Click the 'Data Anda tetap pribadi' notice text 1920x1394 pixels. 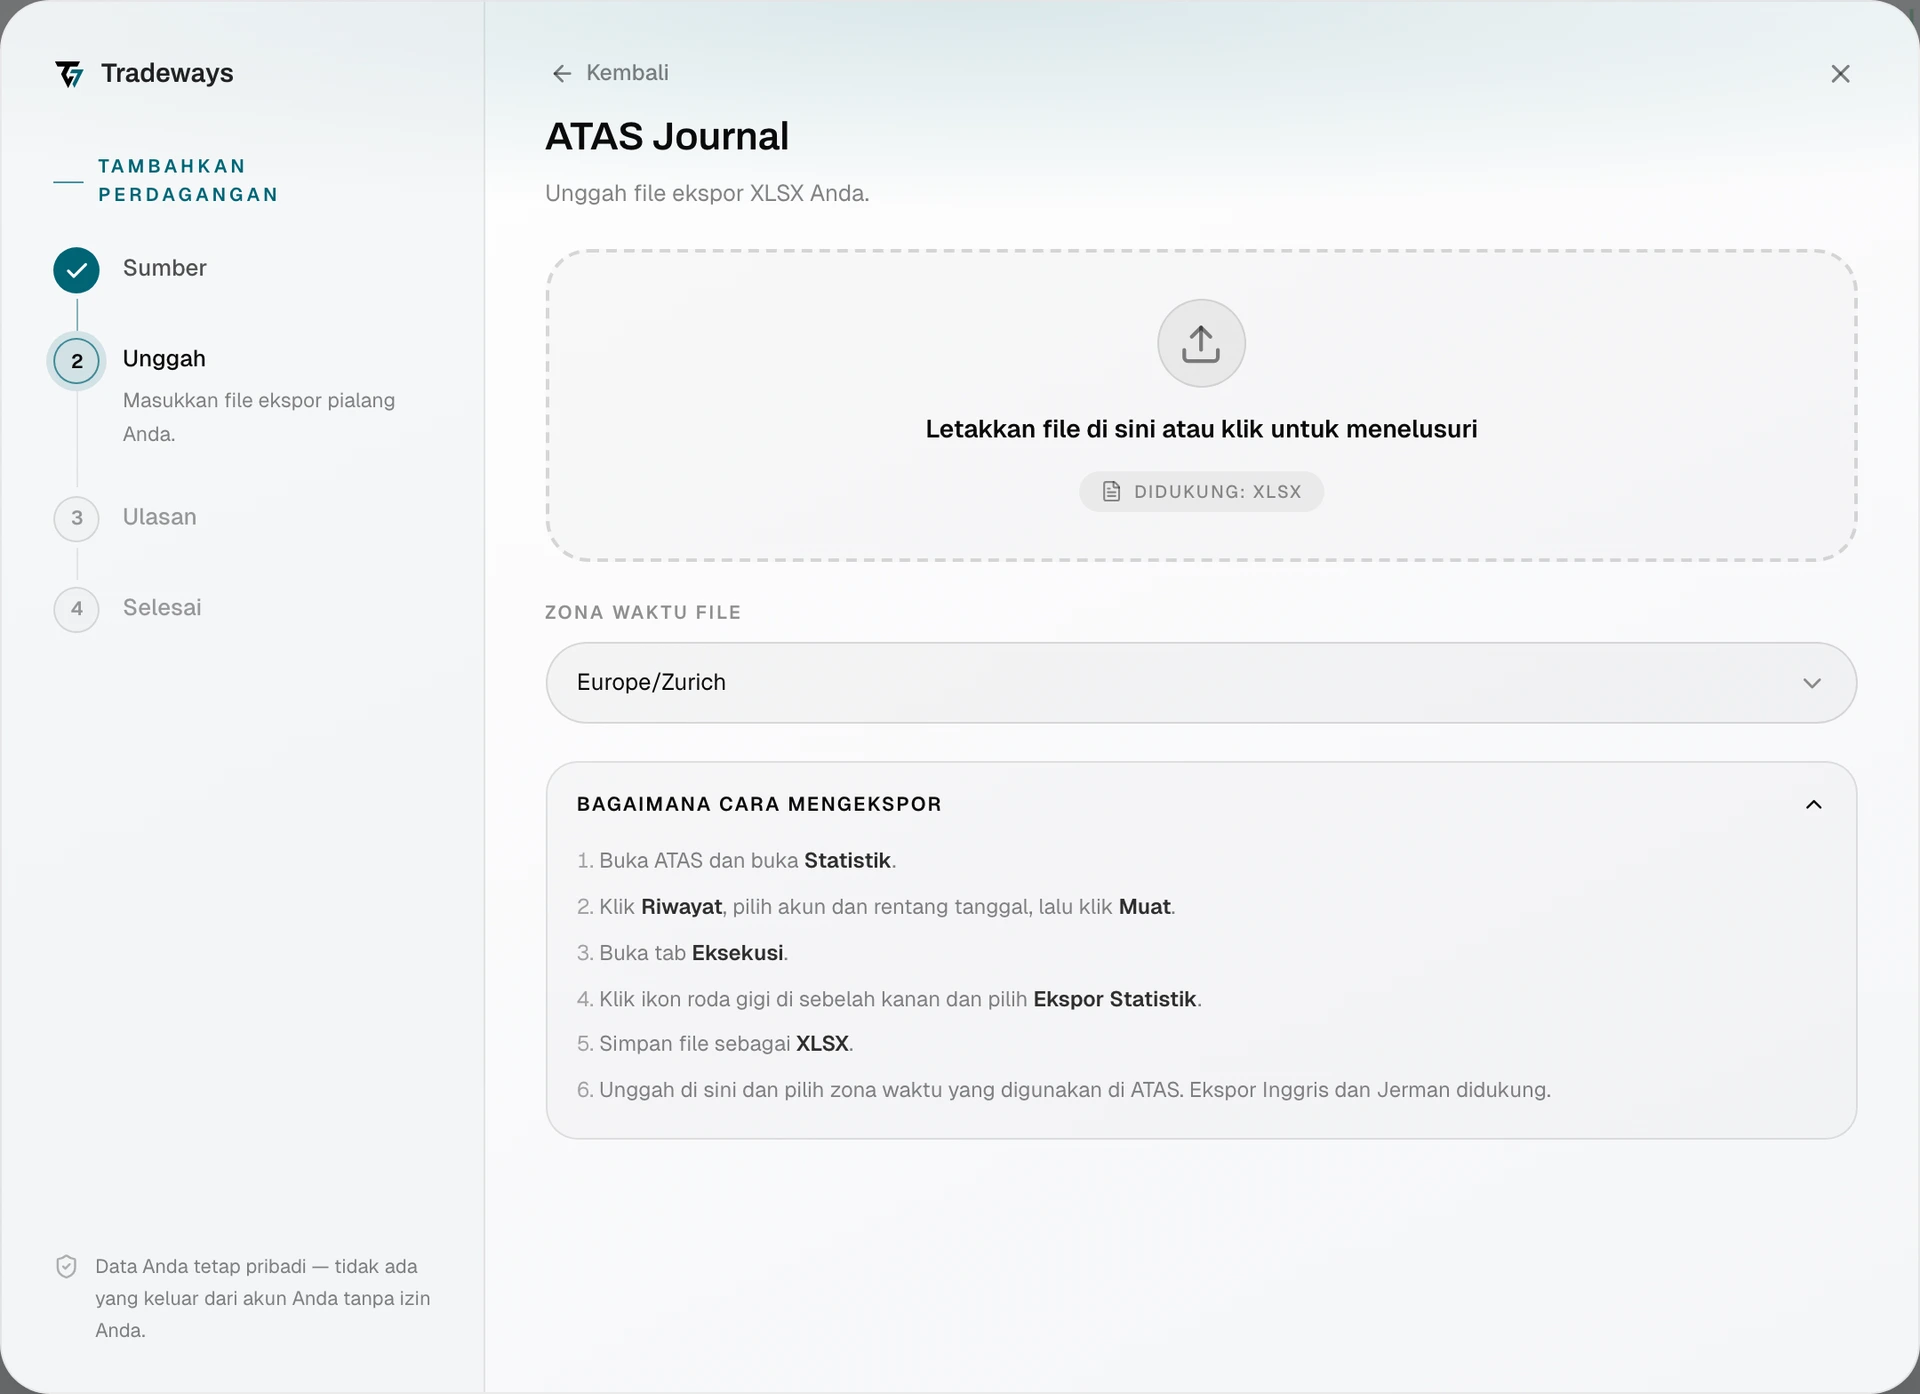263,1298
